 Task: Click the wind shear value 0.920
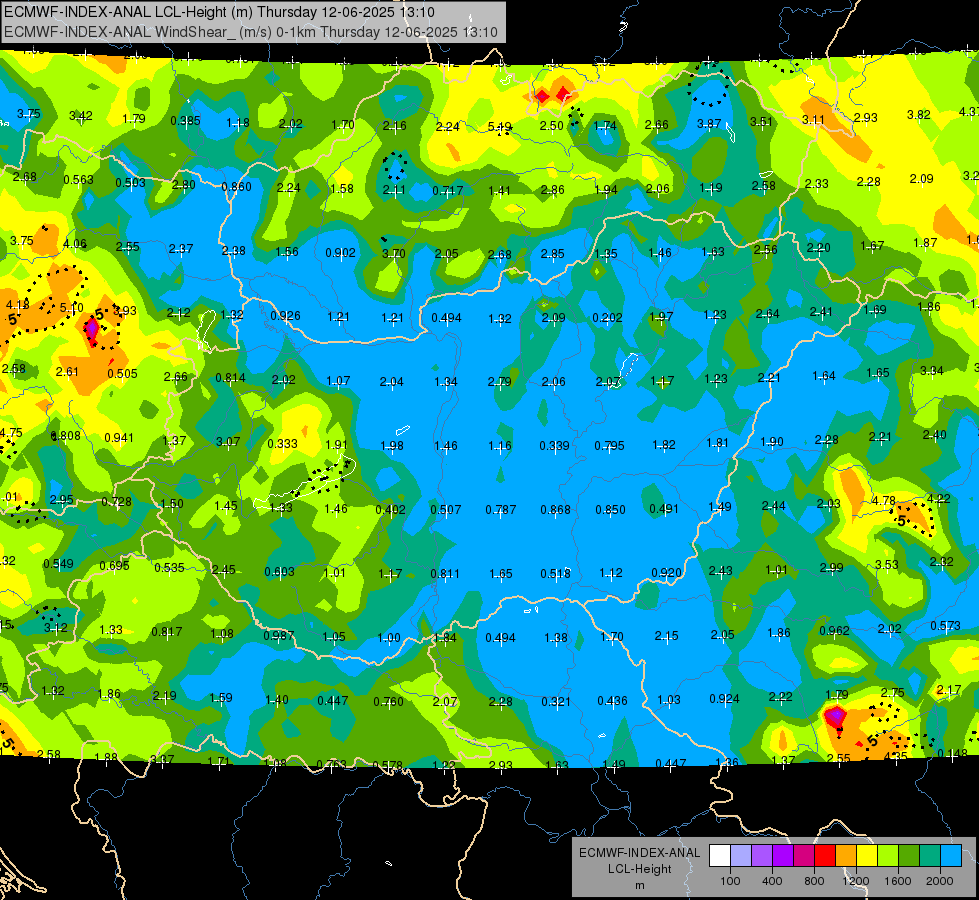click(x=666, y=572)
